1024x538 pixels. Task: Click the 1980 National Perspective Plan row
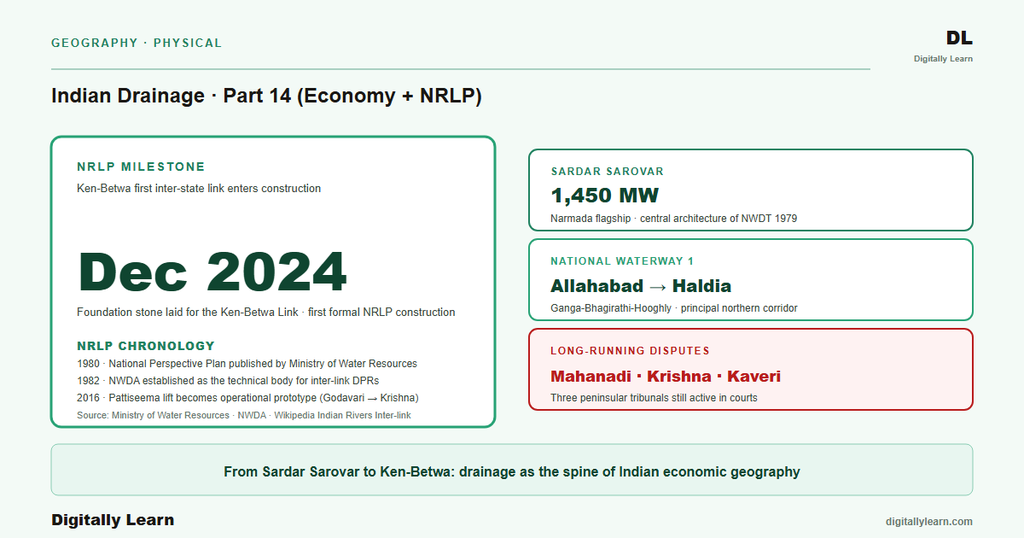pos(247,364)
